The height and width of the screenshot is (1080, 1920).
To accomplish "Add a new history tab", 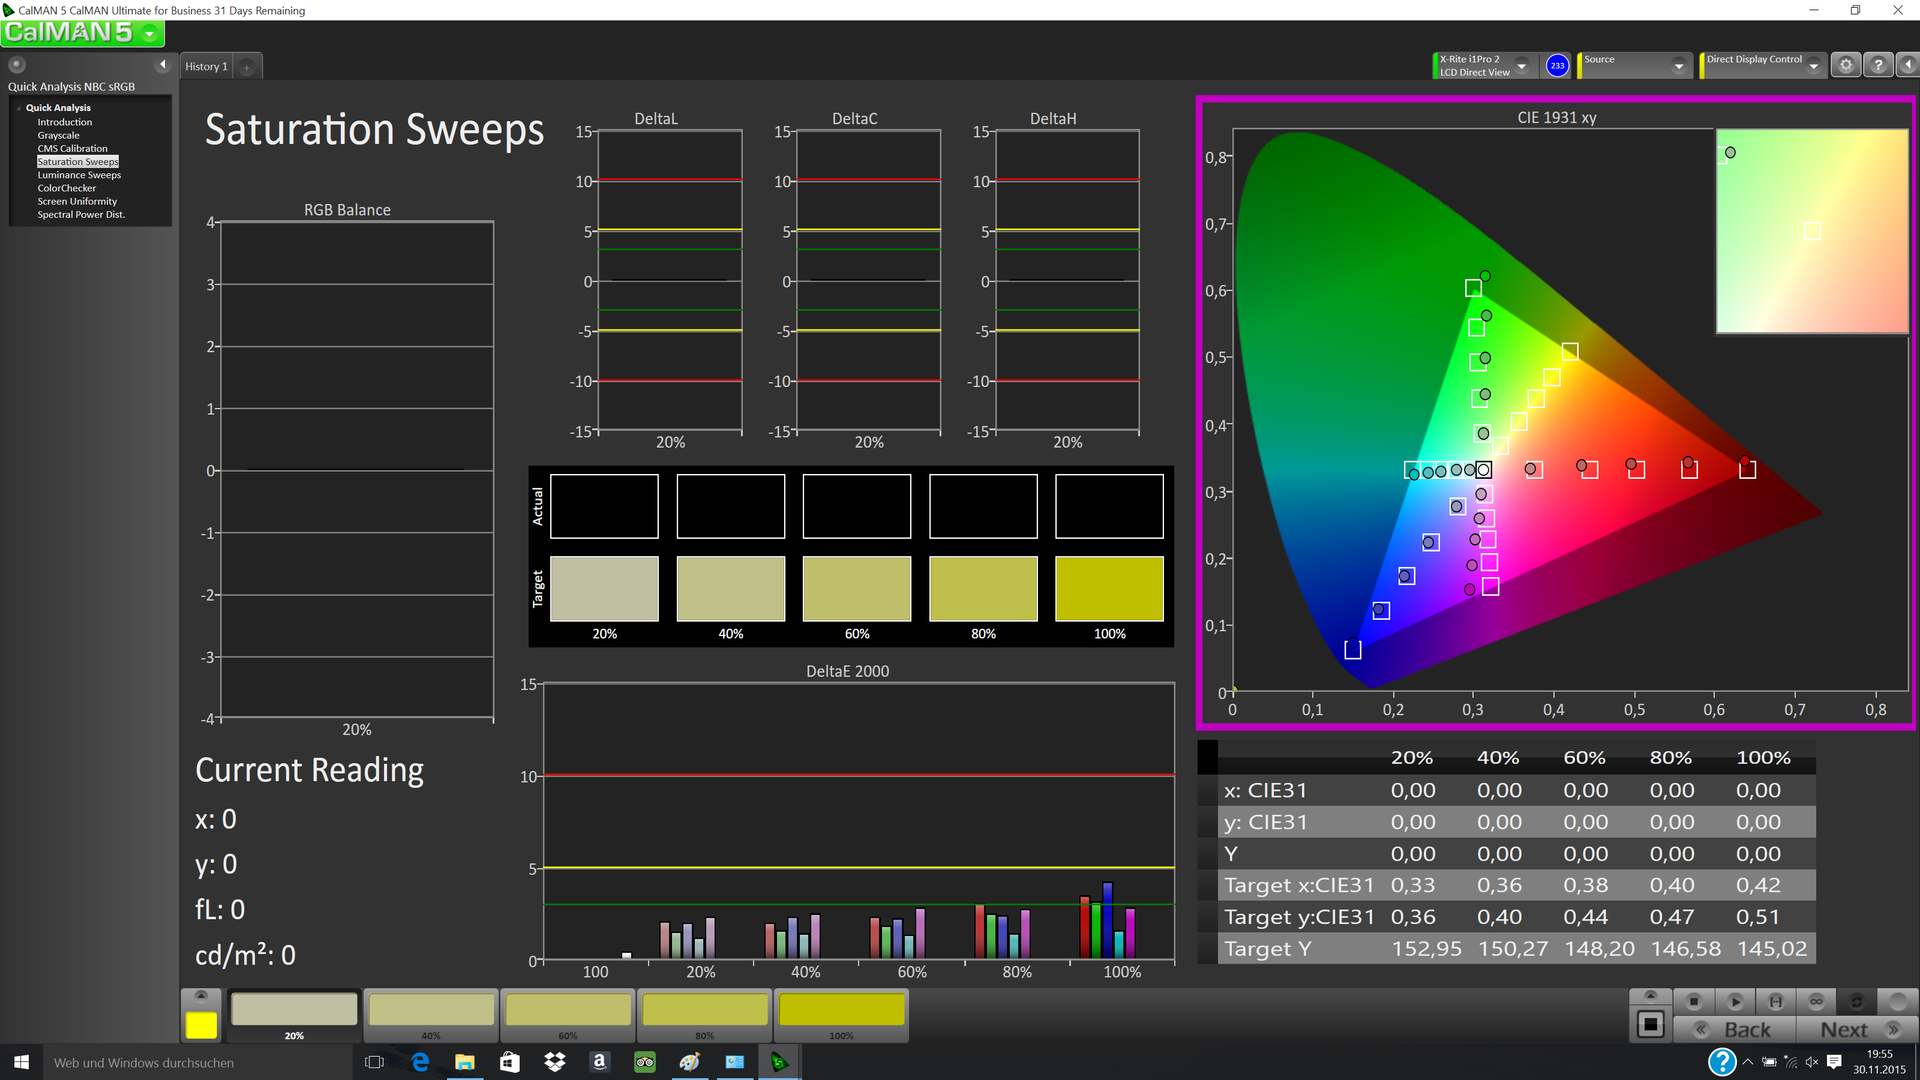I will tap(247, 67).
